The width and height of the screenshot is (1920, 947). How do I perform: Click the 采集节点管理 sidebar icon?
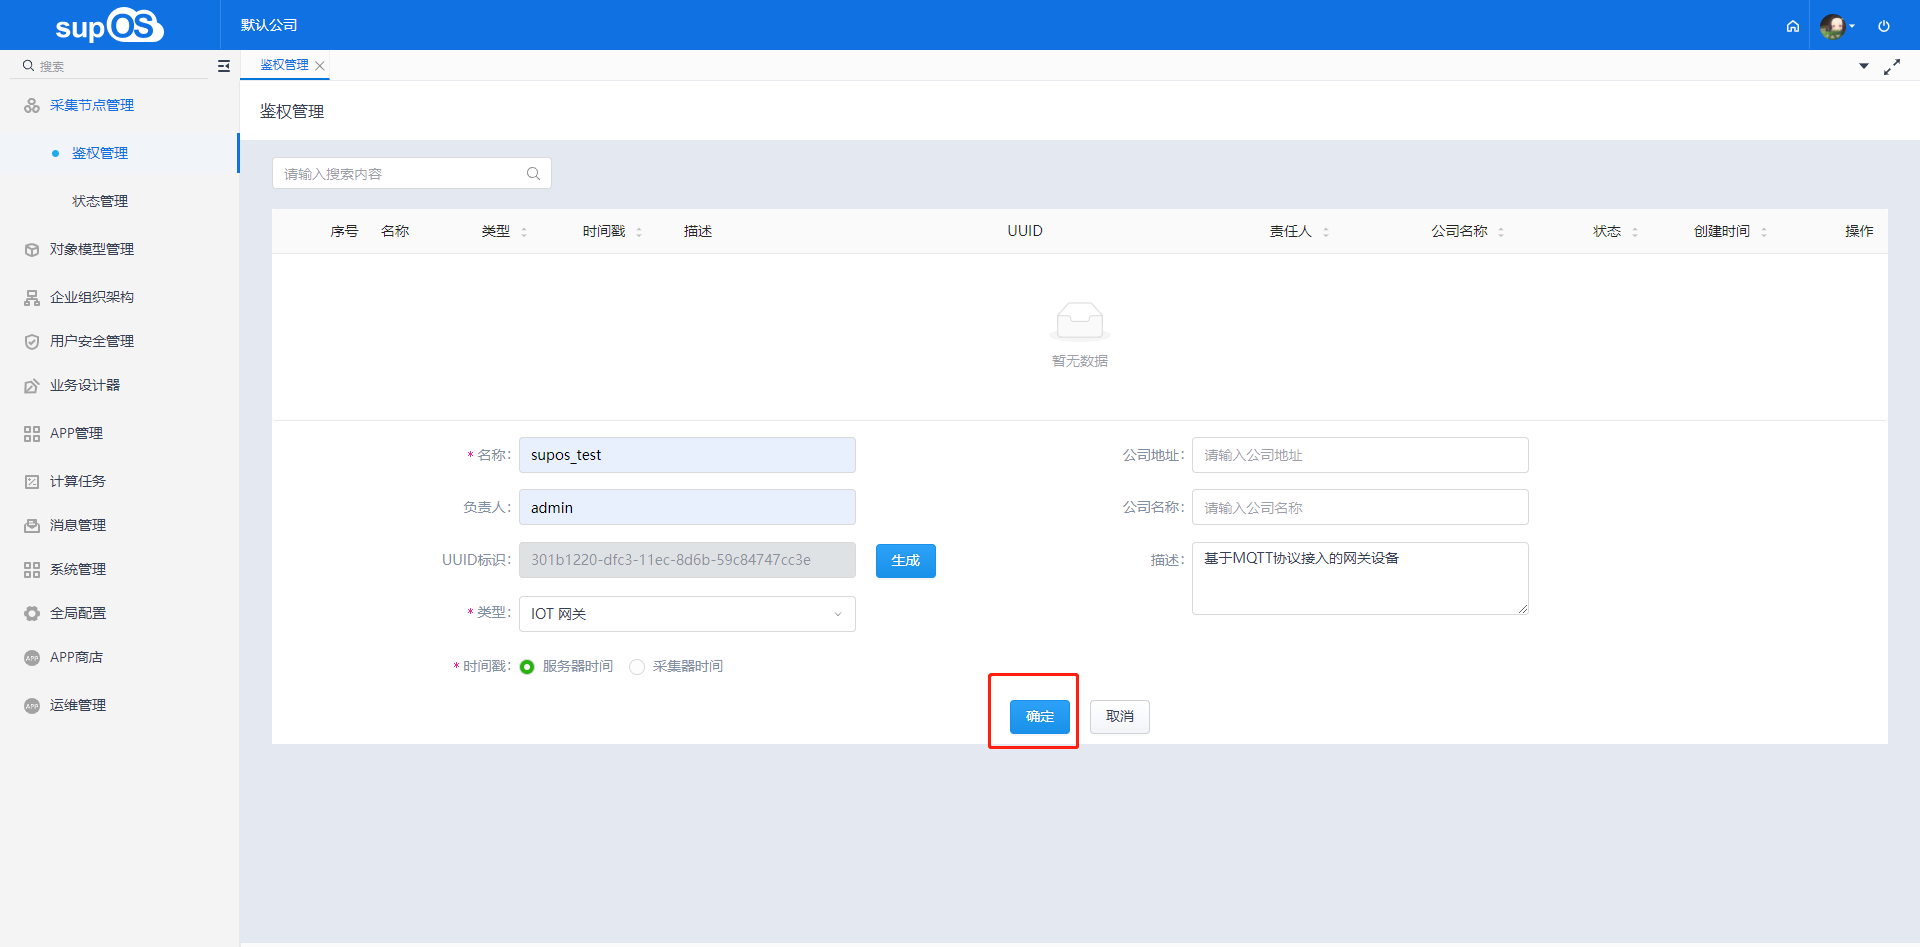coord(32,105)
